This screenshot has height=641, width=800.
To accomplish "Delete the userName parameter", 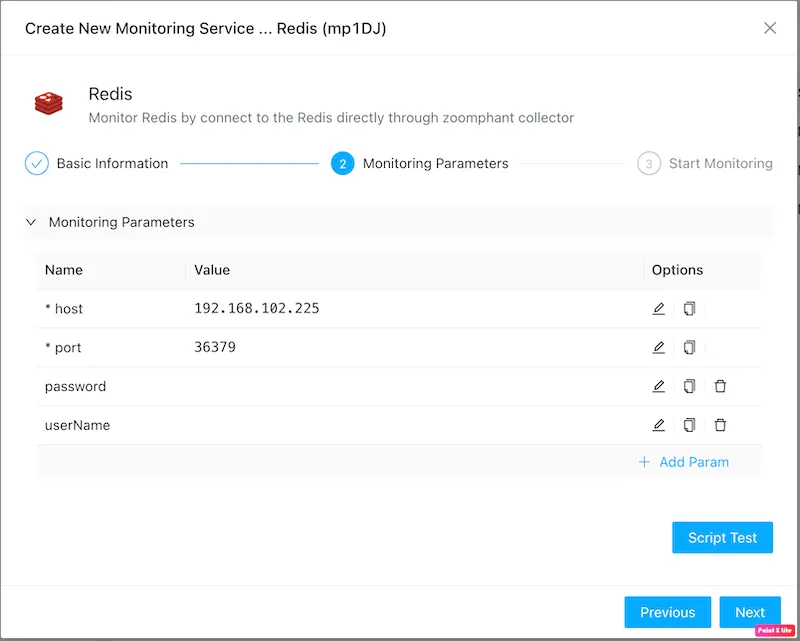I will (720, 425).
